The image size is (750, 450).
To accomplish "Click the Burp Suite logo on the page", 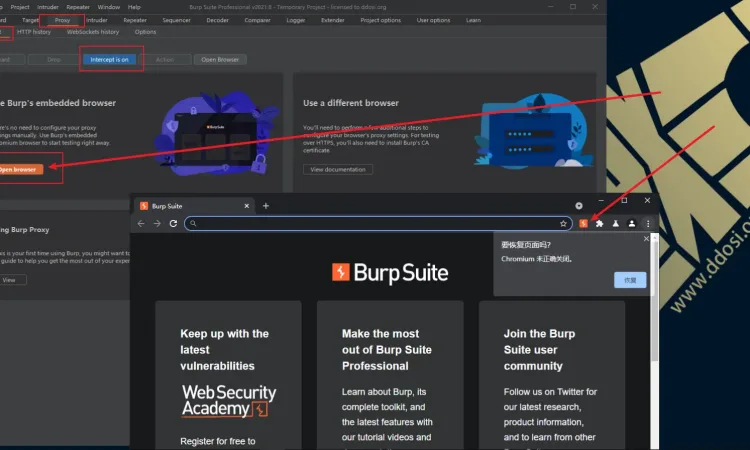I will (390, 273).
